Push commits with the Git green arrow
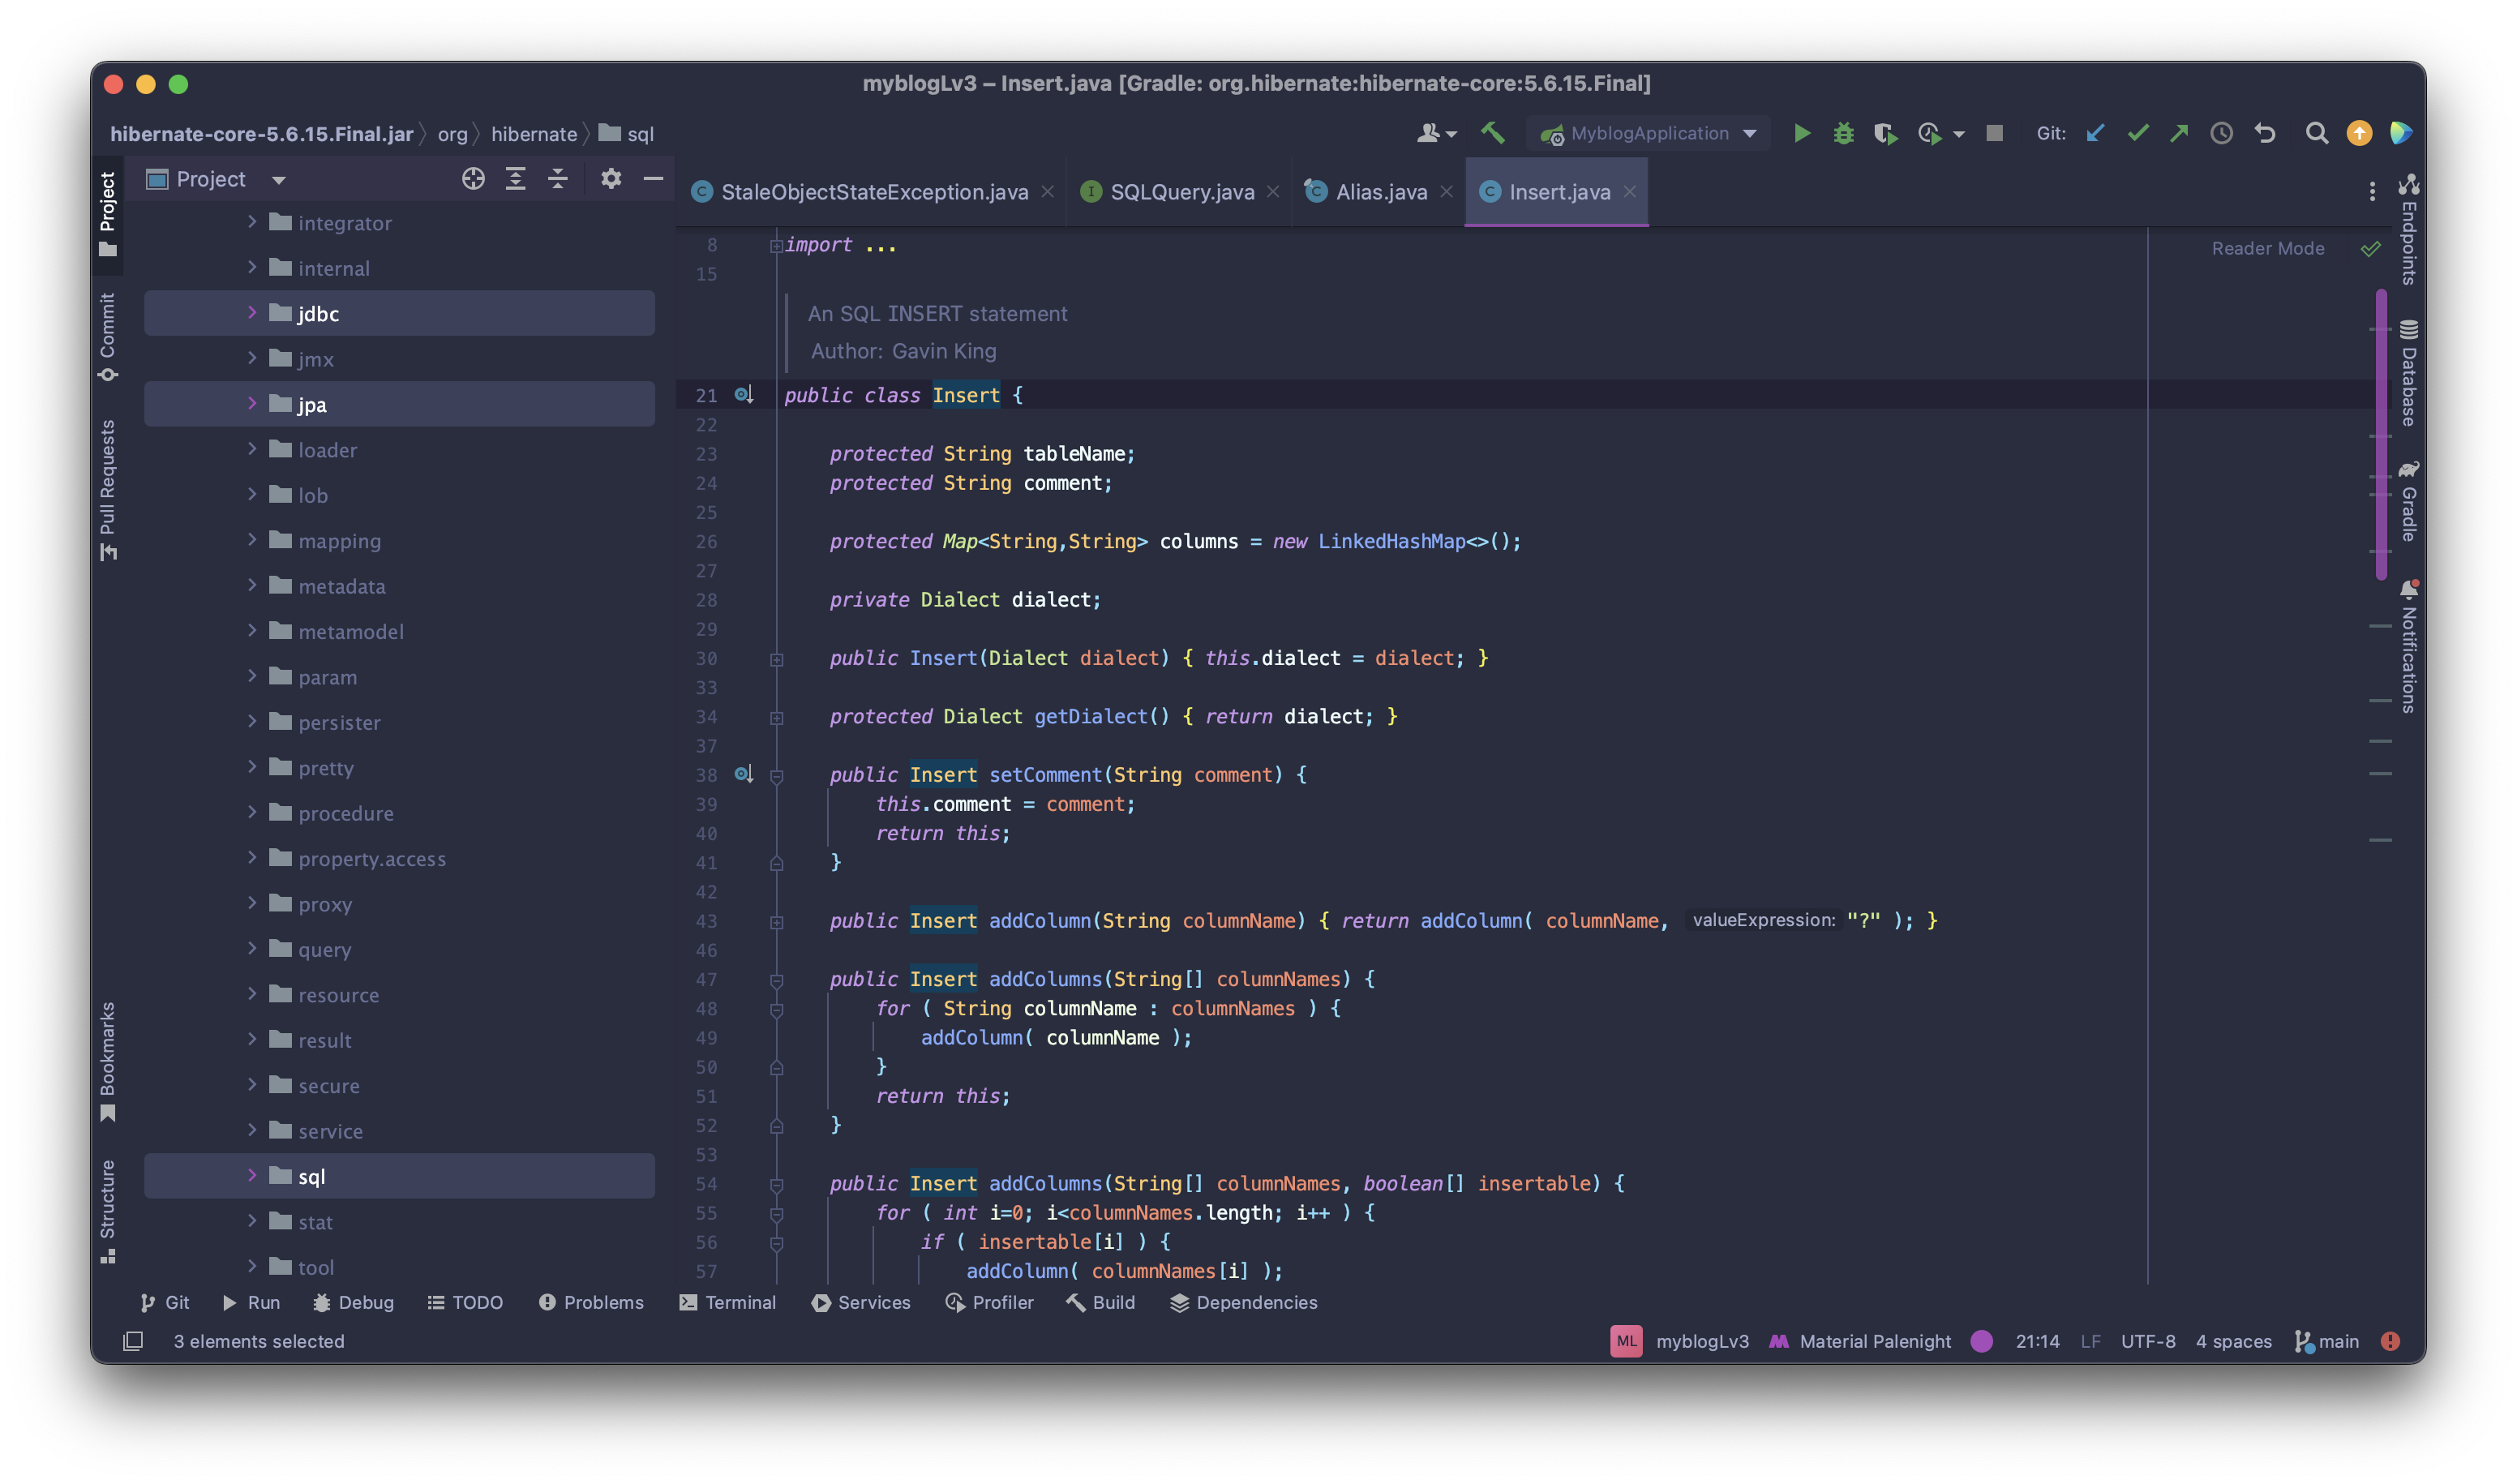Image resolution: width=2517 pixels, height=1484 pixels. click(2179, 133)
